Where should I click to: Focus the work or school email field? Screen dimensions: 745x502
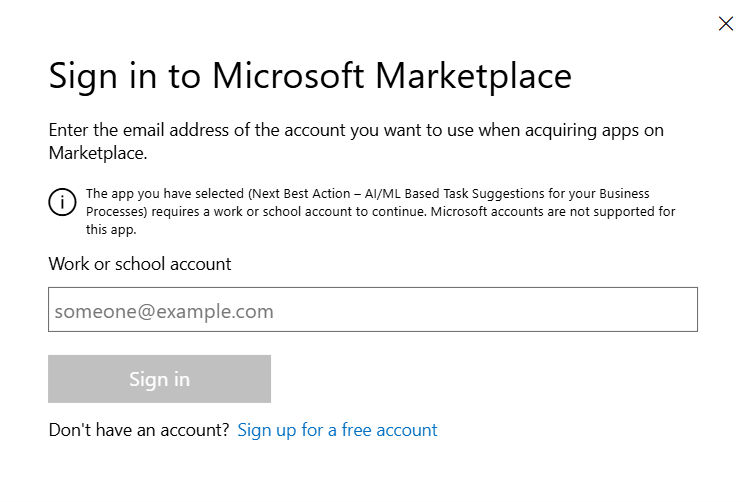[x=372, y=310]
